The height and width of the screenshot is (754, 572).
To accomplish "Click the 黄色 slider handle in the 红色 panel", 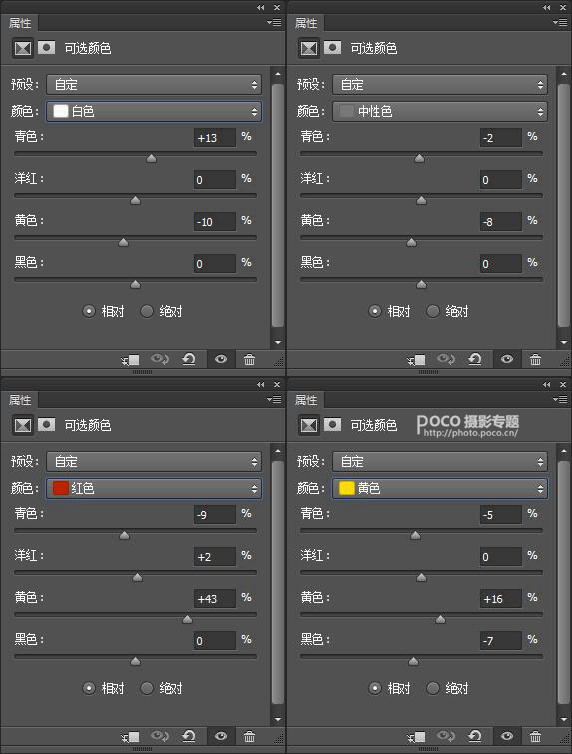I will pyautogui.click(x=187, y=619).
